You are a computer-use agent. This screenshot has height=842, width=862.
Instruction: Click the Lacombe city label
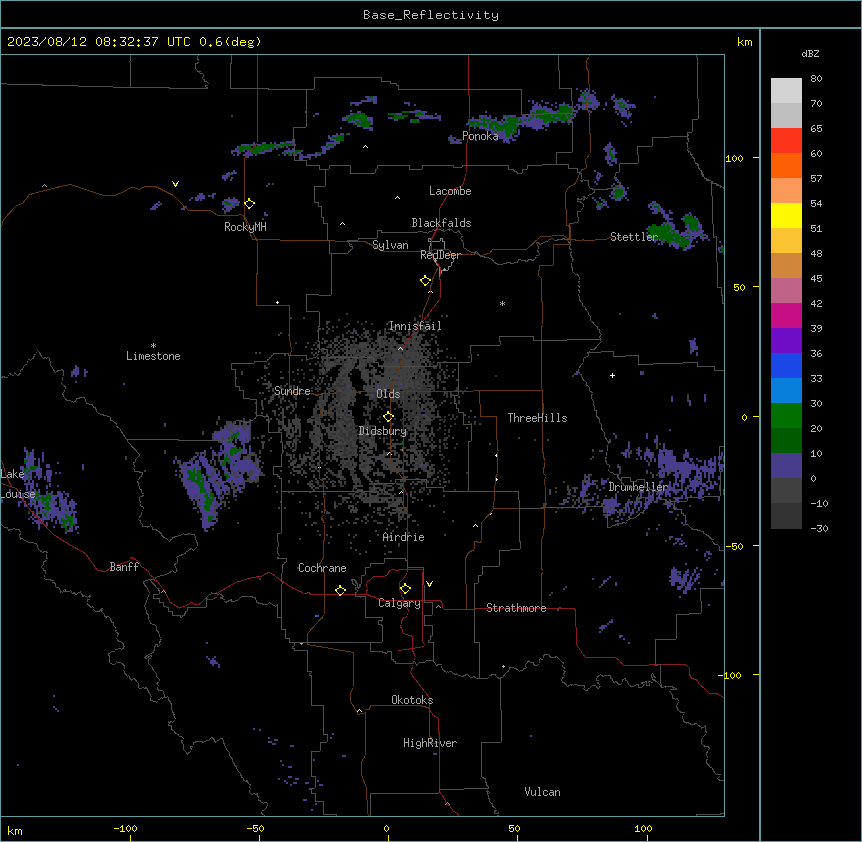450,191
